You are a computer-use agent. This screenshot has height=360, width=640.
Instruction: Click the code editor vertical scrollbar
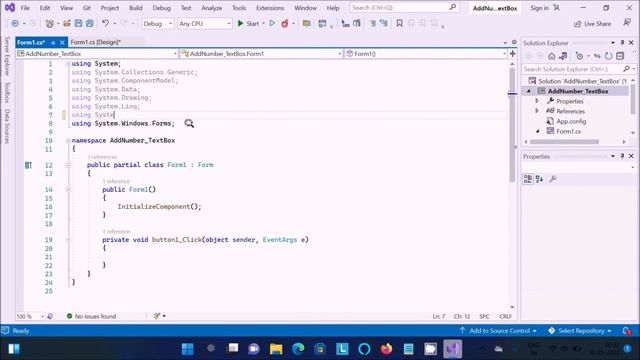click(512, 124)
